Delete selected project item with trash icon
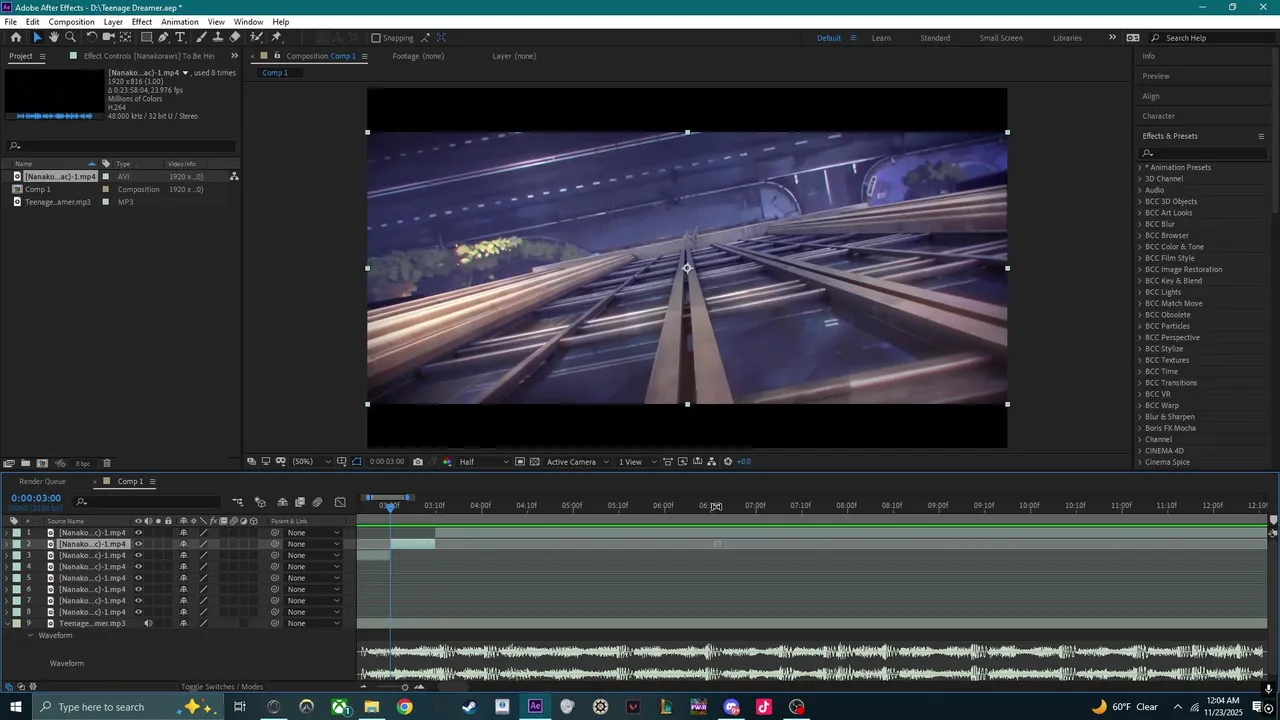Image resolution: width=1280 pixels, height=720 pixels. coord(107,463)
